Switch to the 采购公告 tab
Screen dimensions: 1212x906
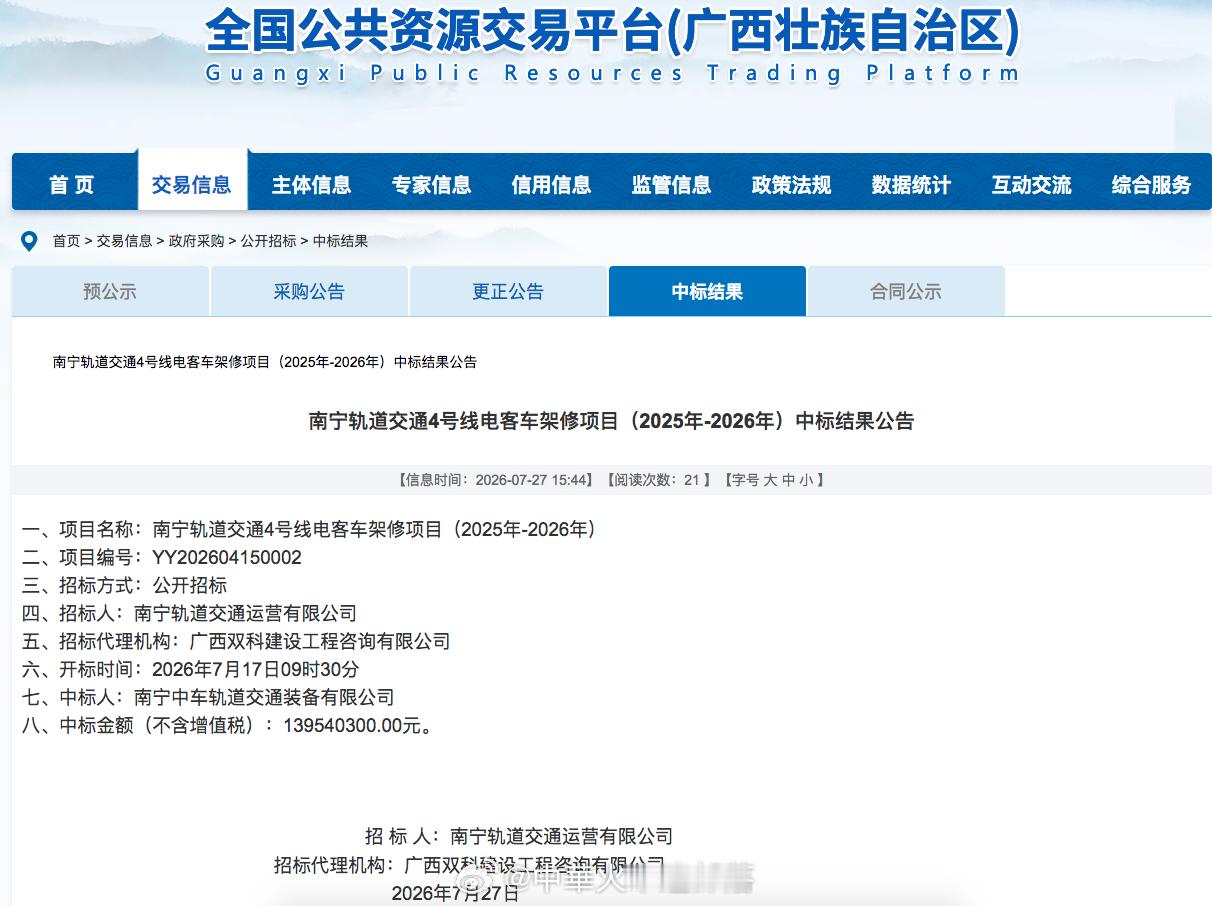point(309,291)
